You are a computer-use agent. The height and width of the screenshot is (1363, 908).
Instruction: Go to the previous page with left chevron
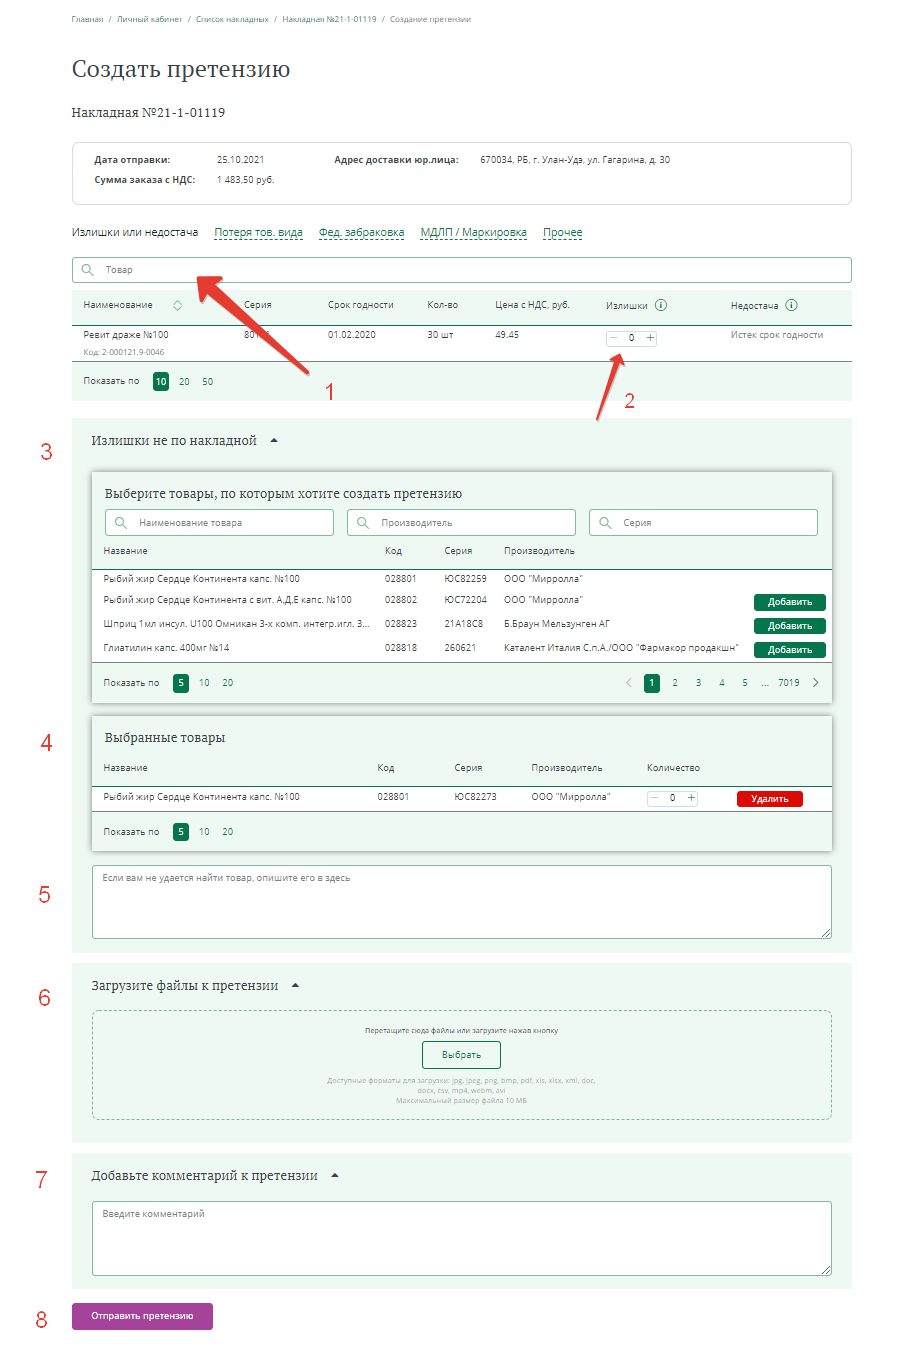pos(628,683)
